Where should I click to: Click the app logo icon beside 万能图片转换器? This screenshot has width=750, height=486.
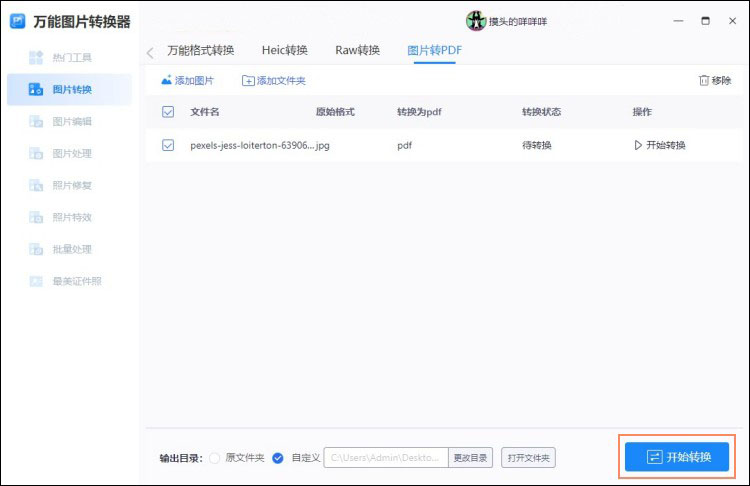[x=18, y=22]
